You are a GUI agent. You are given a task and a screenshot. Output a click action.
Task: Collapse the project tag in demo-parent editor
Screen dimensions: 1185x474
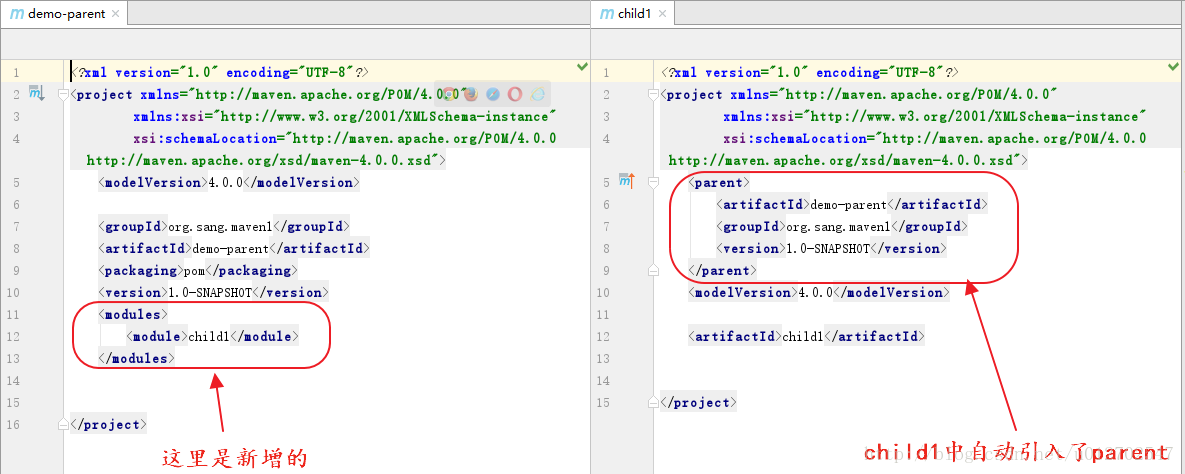click(64, 95)
